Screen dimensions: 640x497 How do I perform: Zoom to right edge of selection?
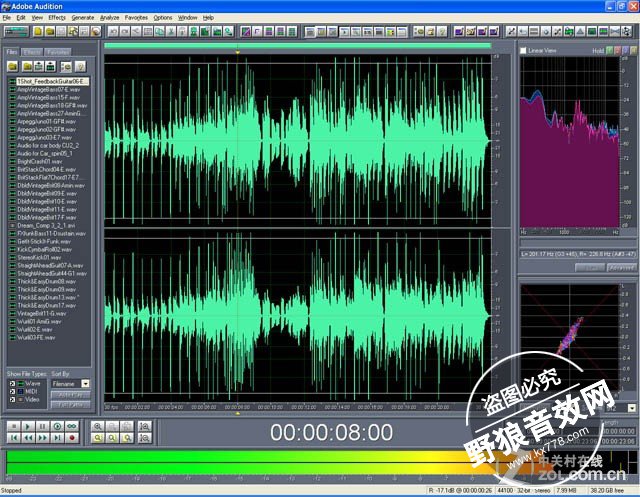127,438
